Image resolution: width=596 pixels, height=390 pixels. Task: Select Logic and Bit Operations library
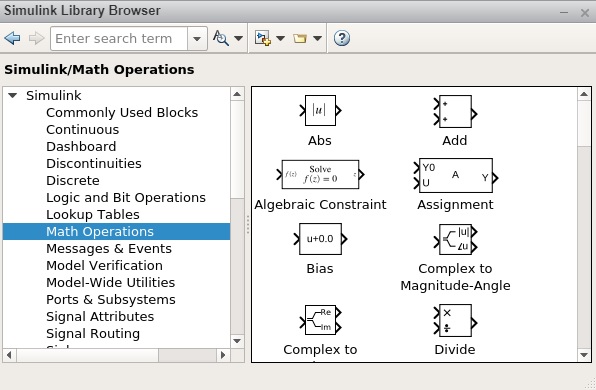pos(126,198)
